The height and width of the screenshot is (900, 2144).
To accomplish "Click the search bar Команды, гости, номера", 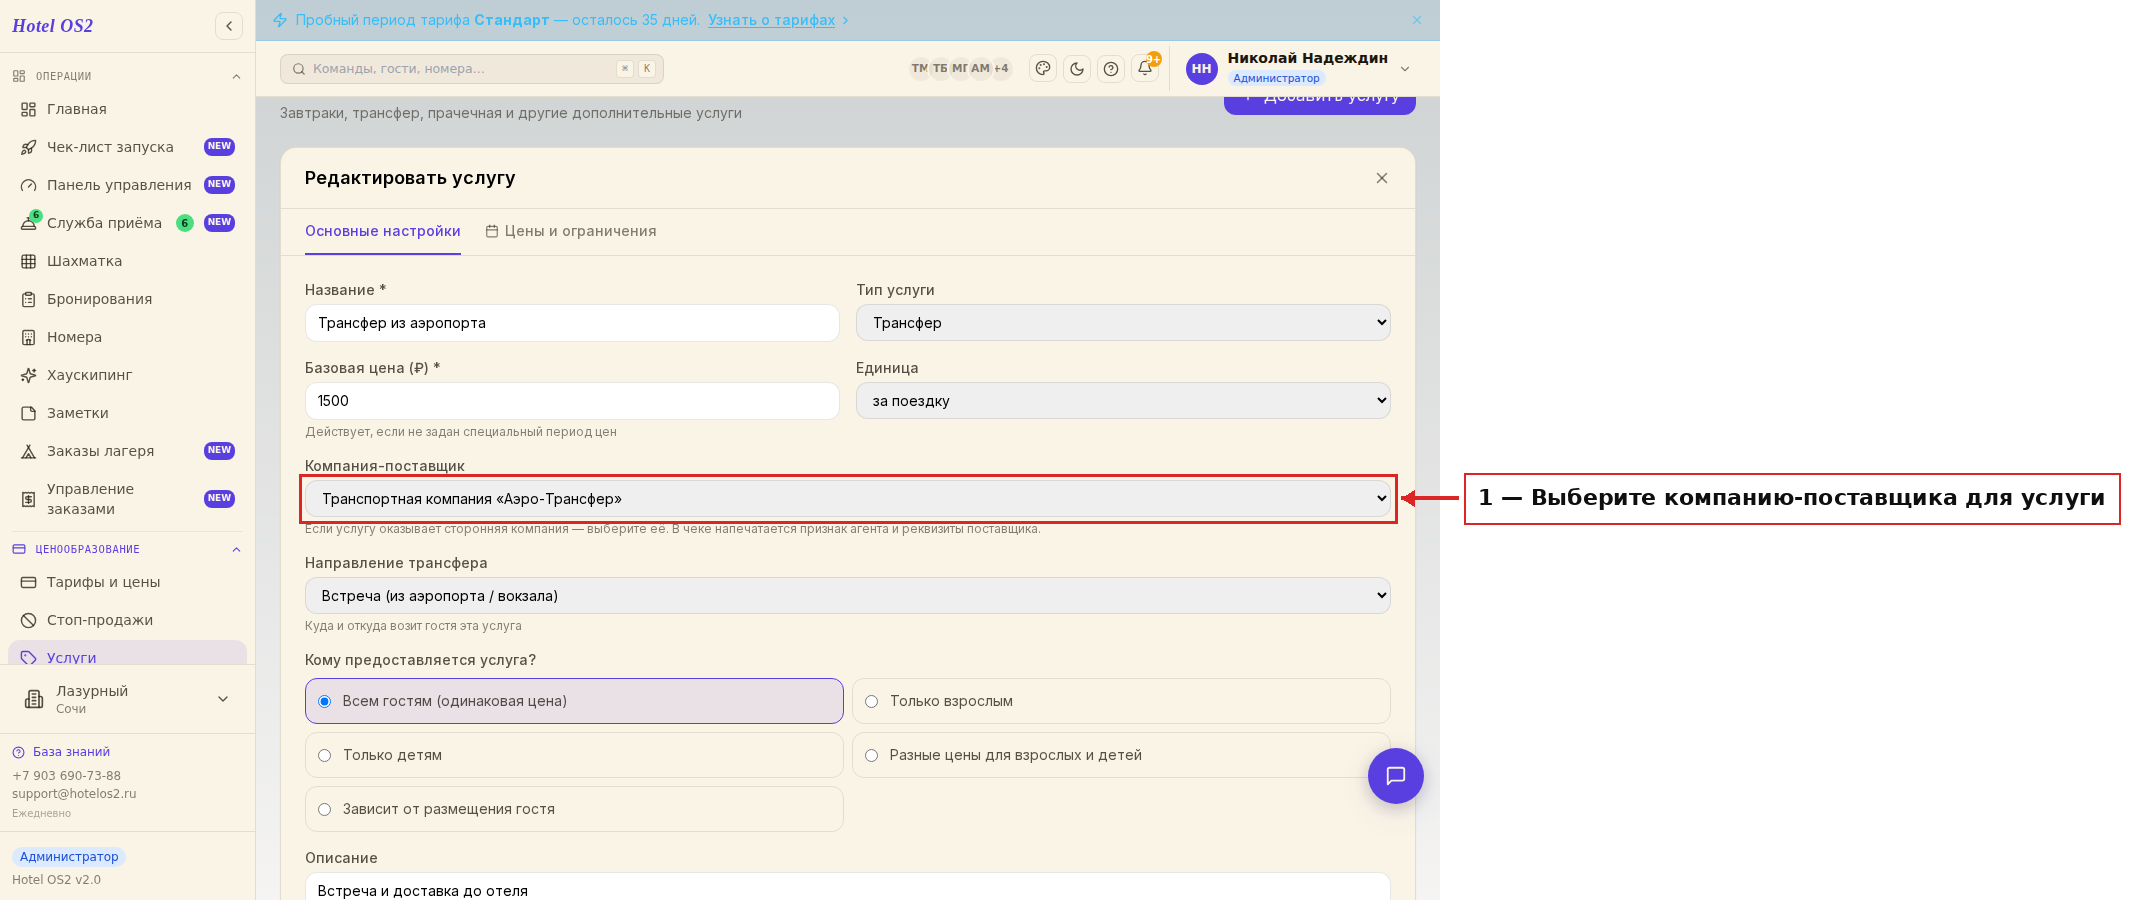I will pyautogui.click(x=472, y=69).
